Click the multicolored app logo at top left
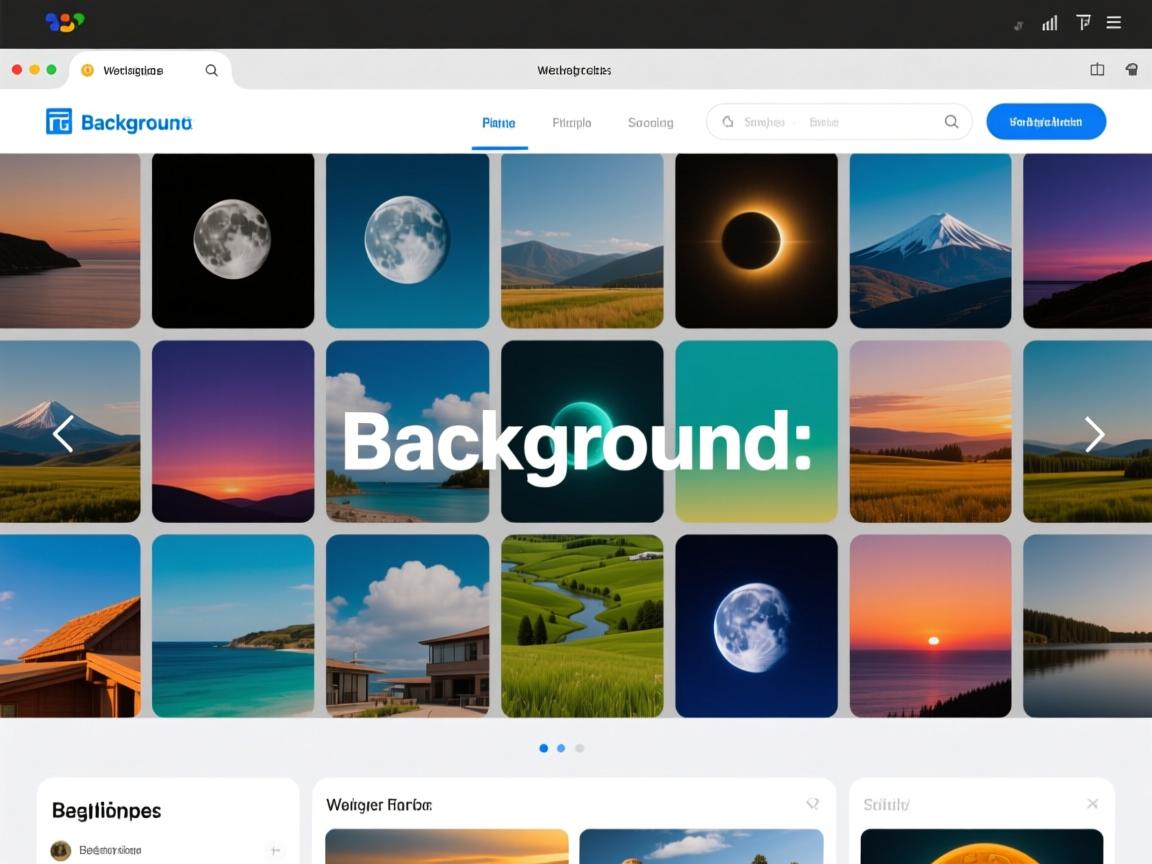Screen dimensions: 1152x864 65,22
